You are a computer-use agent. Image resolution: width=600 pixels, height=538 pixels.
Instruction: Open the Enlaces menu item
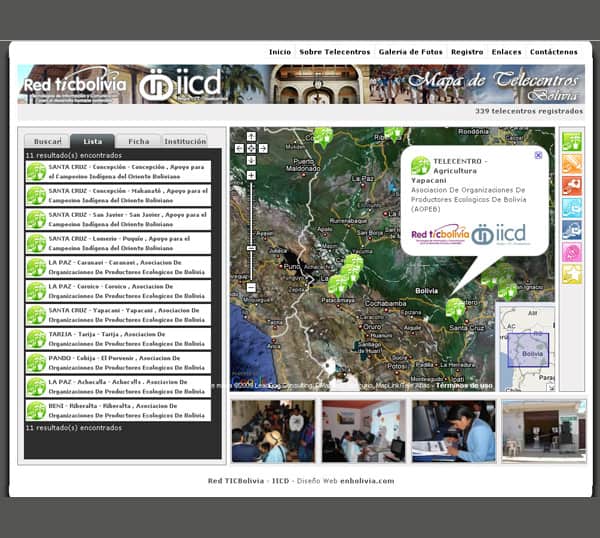(x=506, y=52)
